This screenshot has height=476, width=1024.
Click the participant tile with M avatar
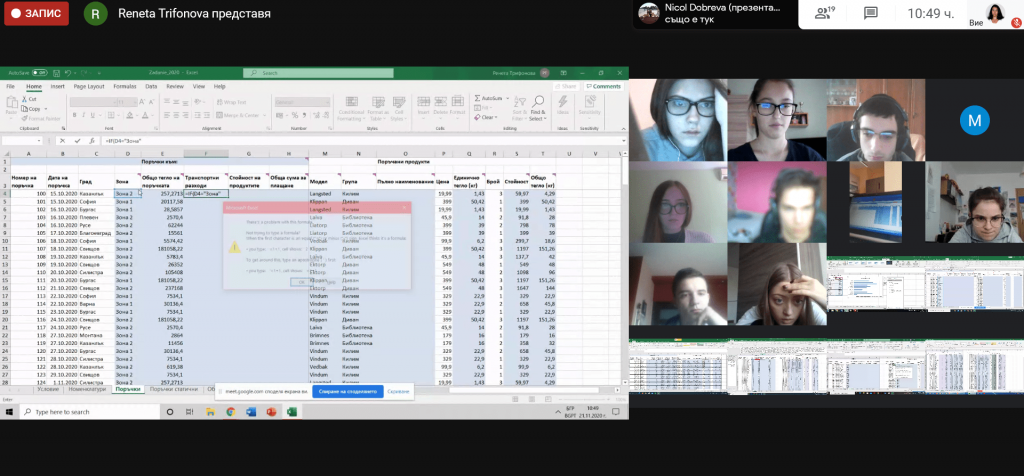click(x=974, y=120)
